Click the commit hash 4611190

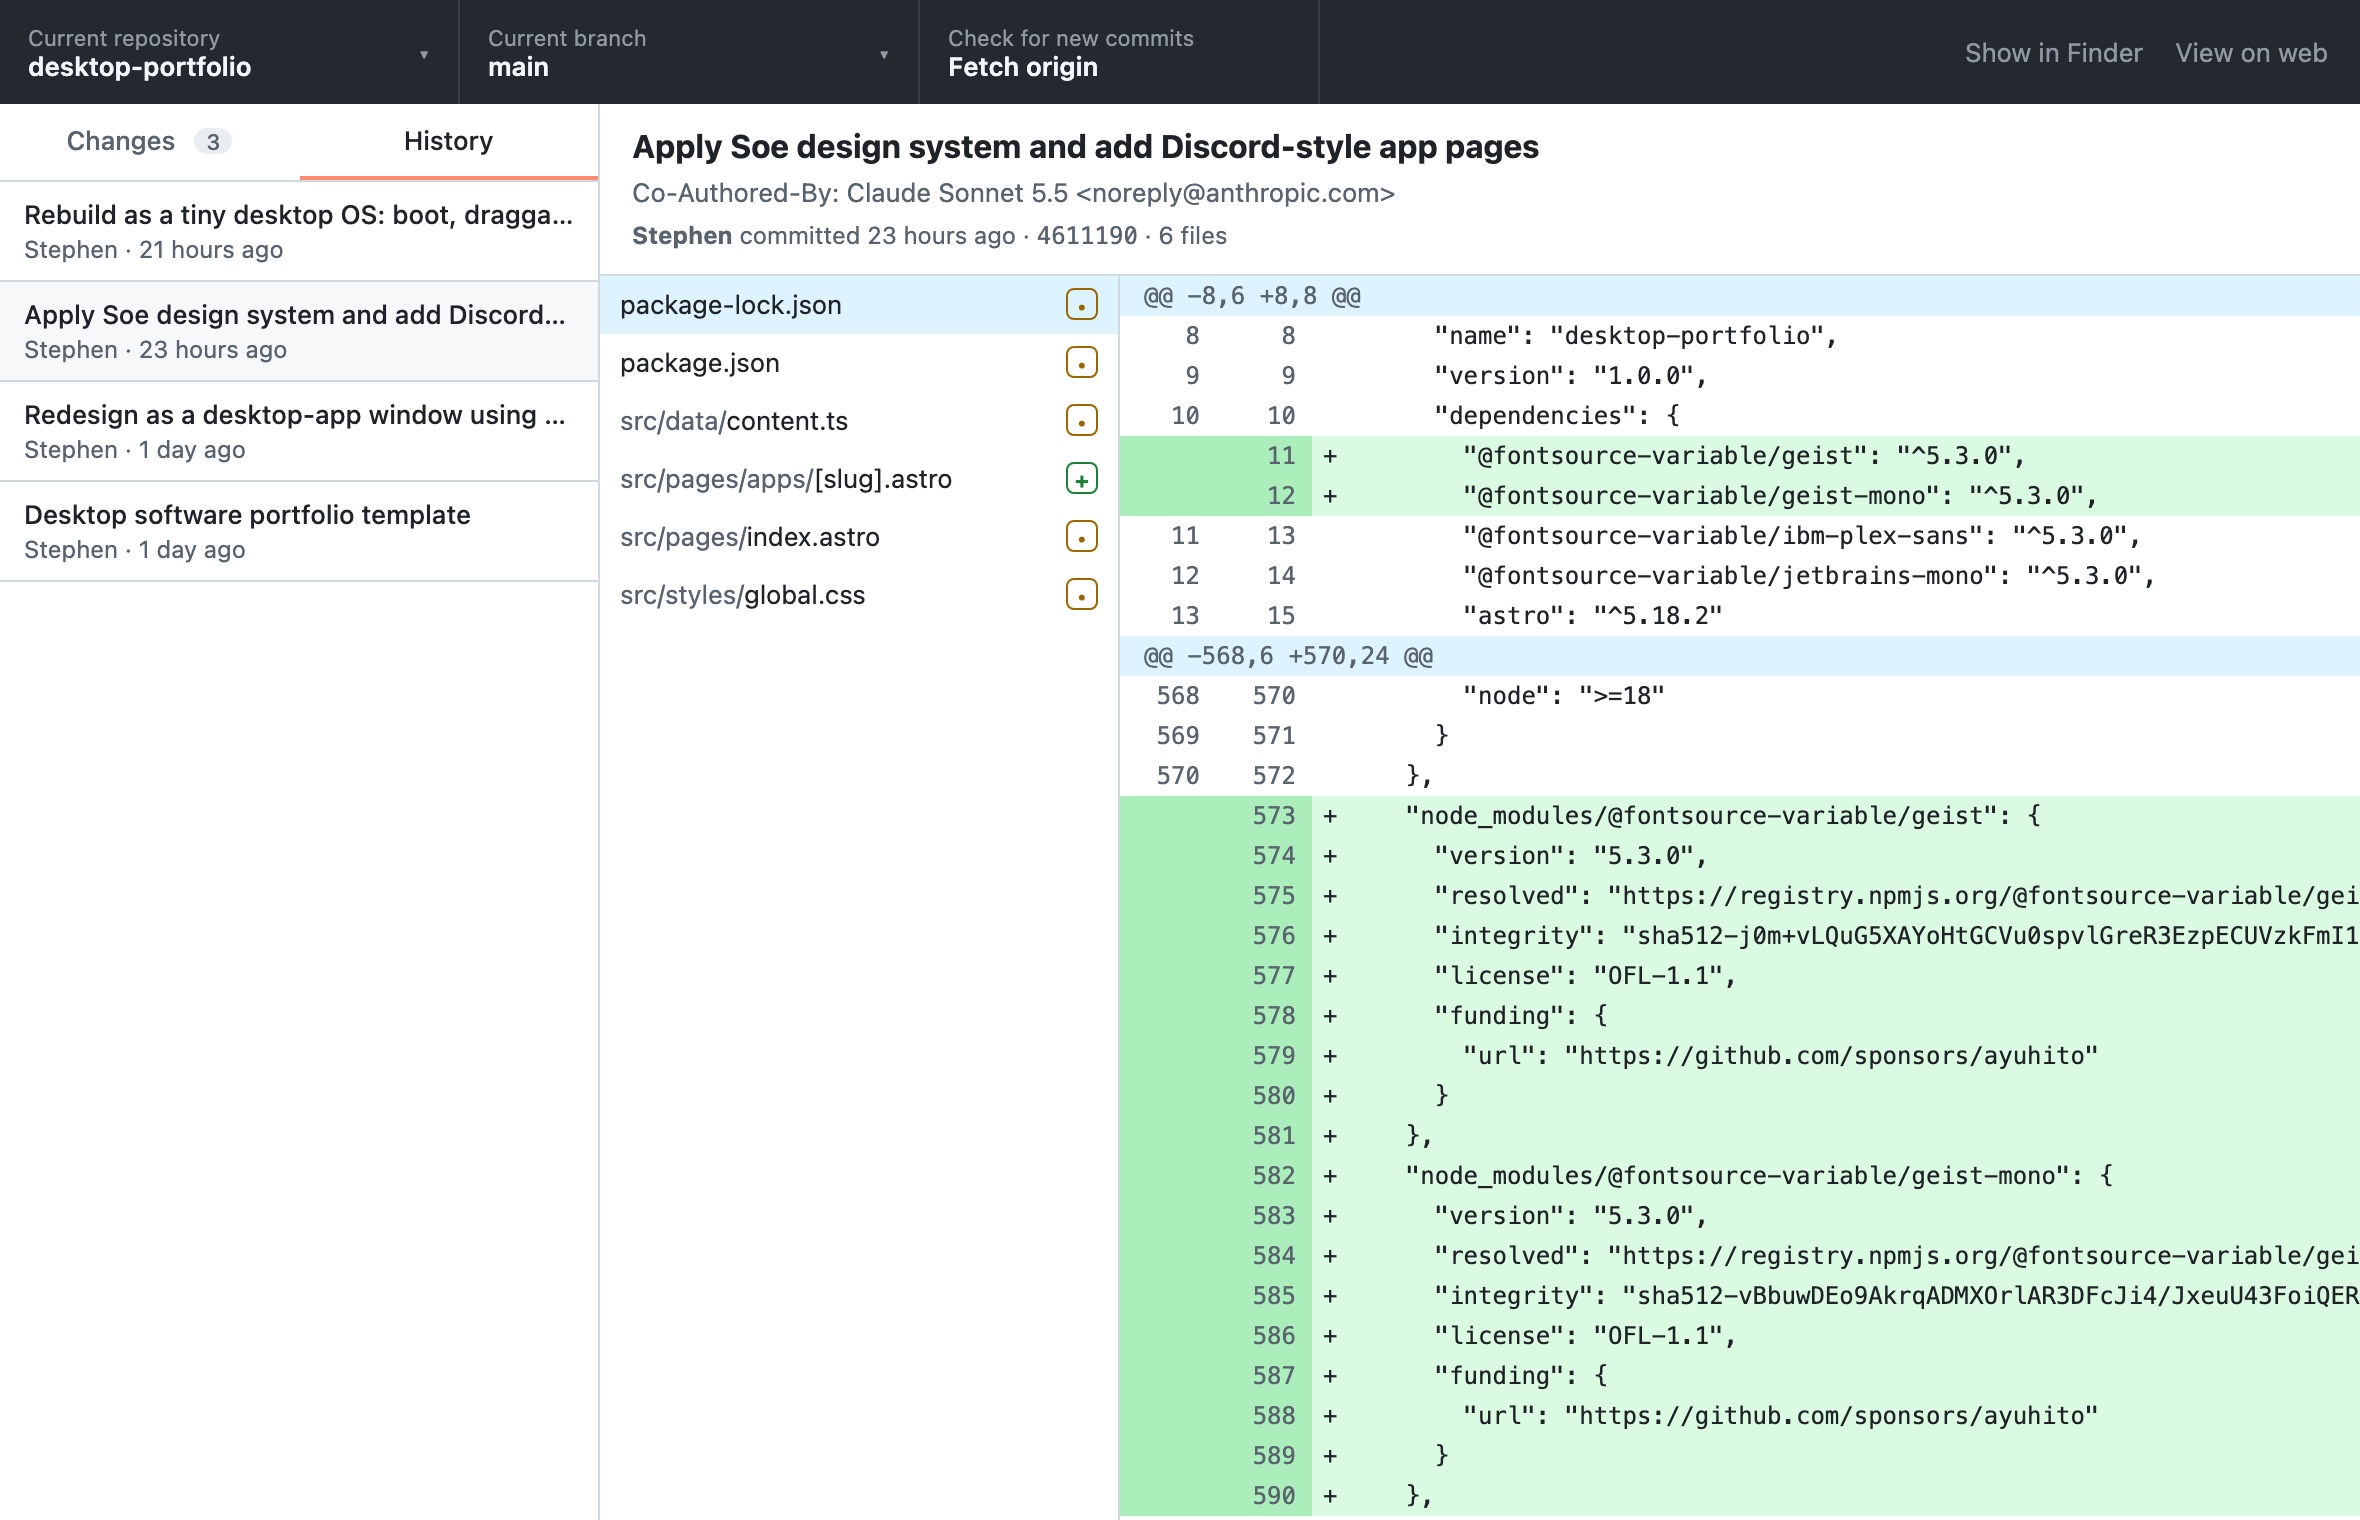click(1086, 236)
